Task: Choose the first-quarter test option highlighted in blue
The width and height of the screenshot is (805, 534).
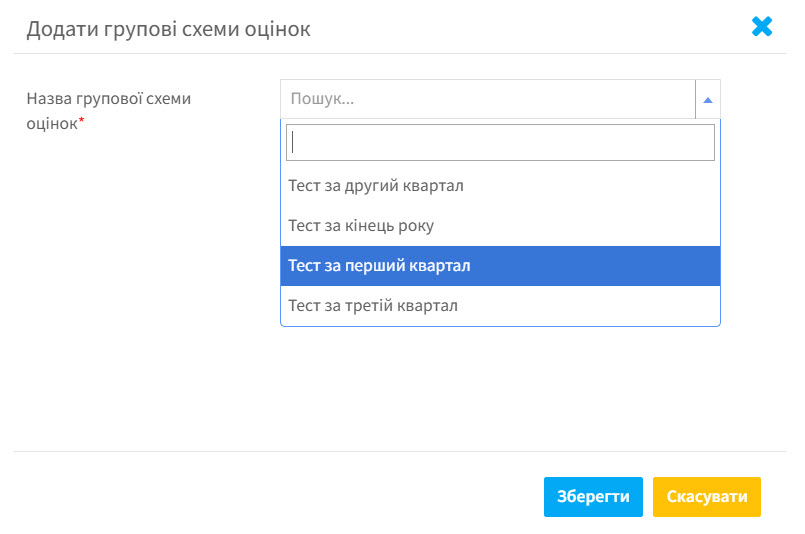Action: coord(500,265)
